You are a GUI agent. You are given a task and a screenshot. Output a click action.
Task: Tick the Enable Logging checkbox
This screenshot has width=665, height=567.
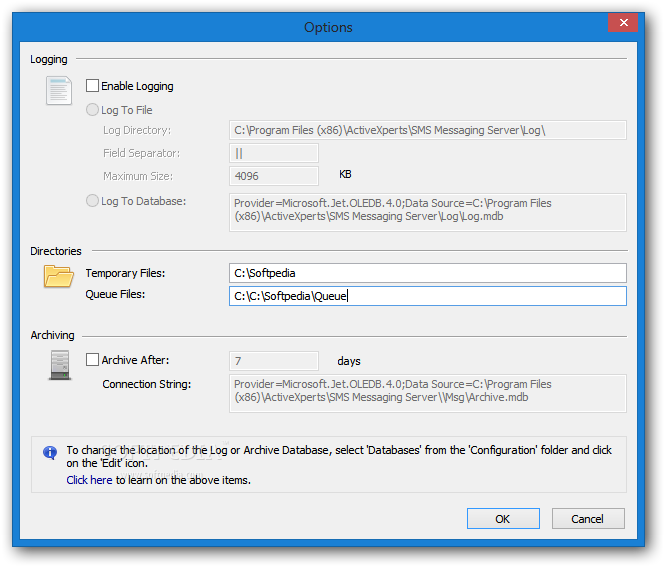tap(92, 86)
